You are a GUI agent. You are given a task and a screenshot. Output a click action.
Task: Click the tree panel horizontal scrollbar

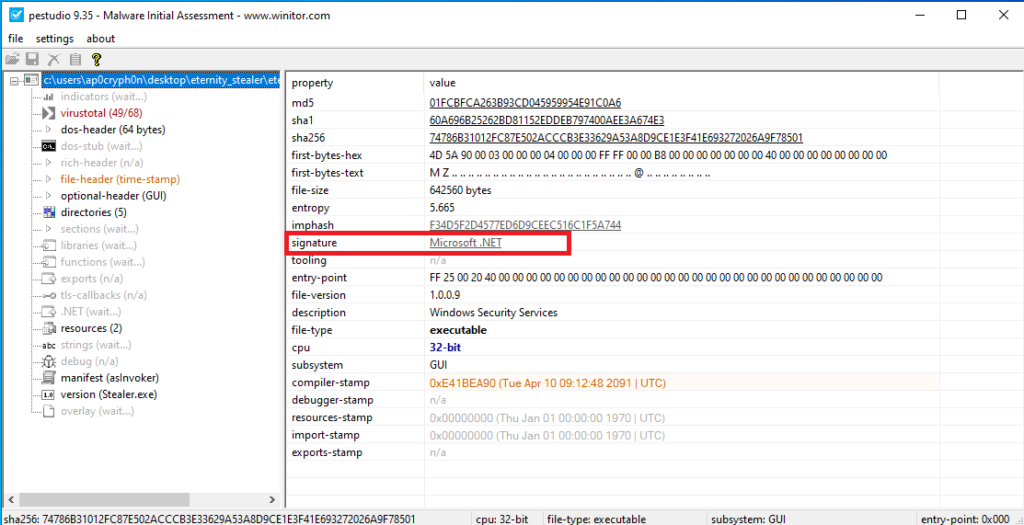(140, 498)
